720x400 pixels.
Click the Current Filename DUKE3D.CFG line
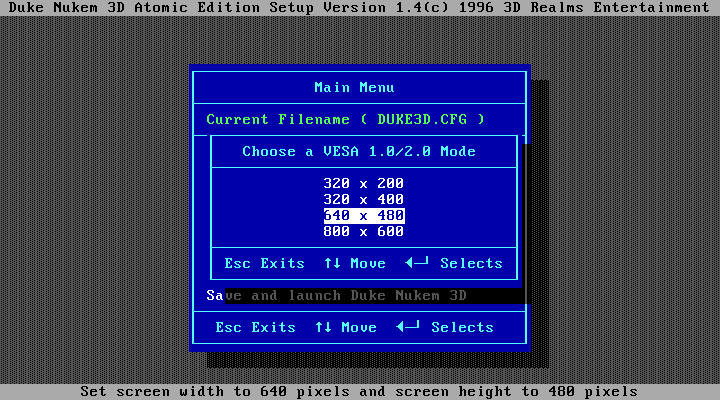click(x=345, y=119)
